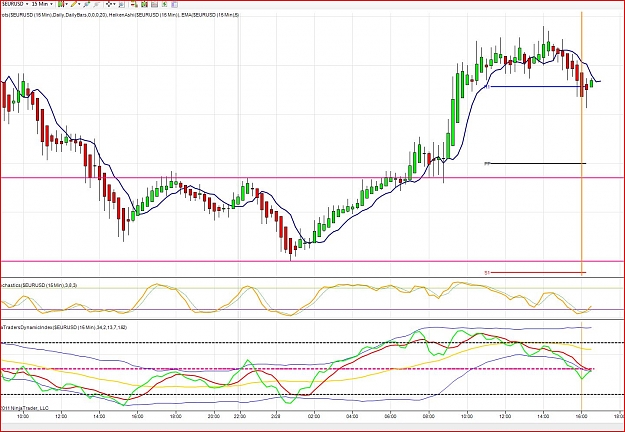Open the 15 Min interval dropdown
This screenshot has width=625, height=432.
tap(42, 4)
